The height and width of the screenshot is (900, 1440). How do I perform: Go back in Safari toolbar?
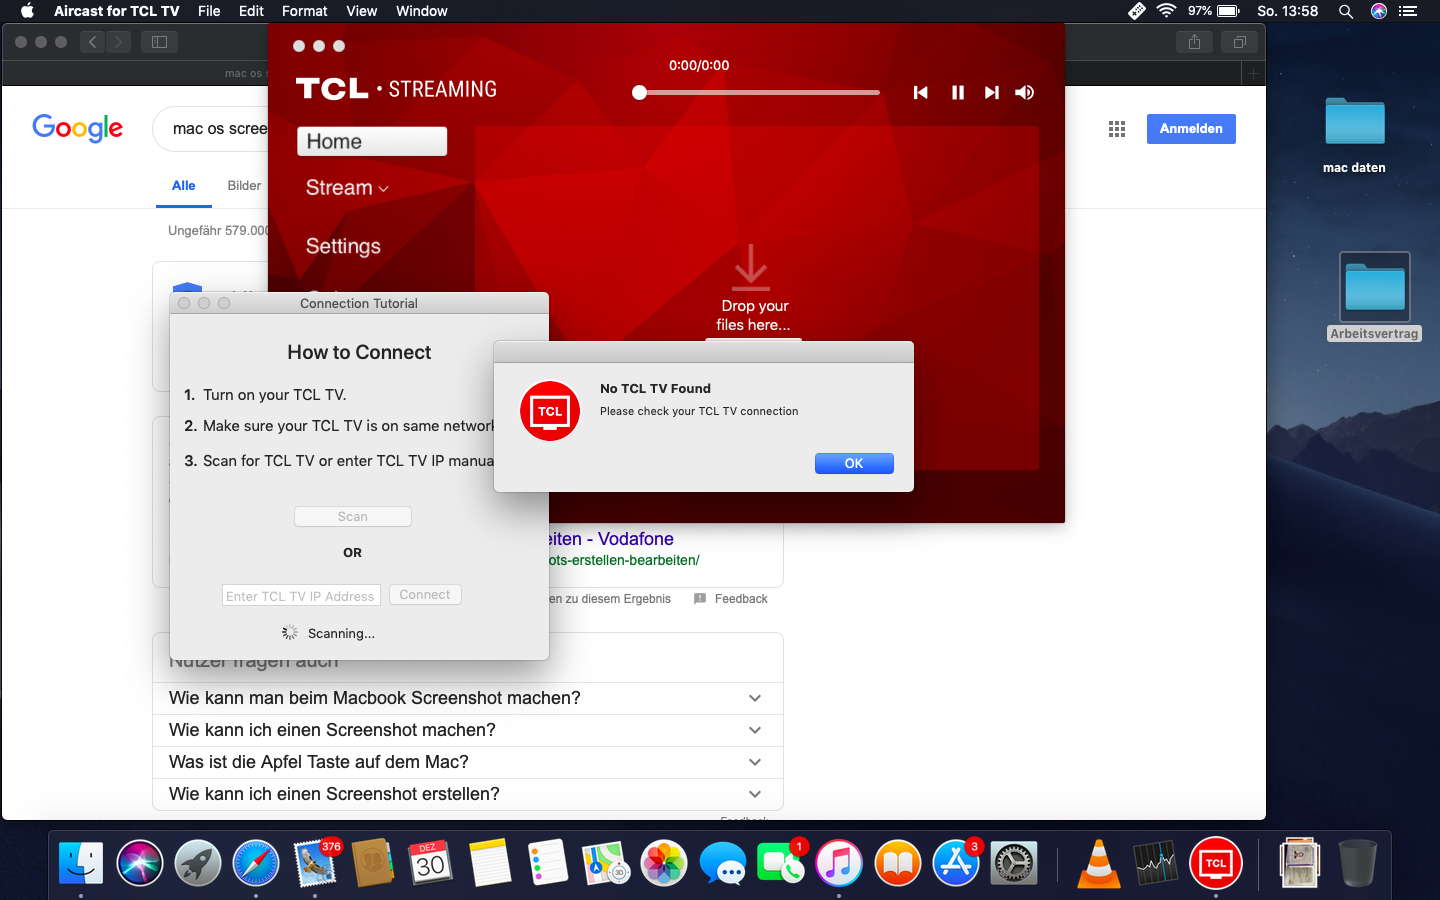coord(93,42)
